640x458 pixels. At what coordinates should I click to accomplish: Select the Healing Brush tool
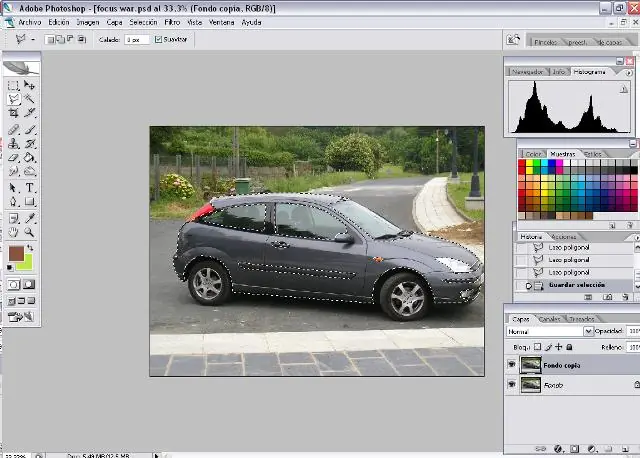[13, 130]
